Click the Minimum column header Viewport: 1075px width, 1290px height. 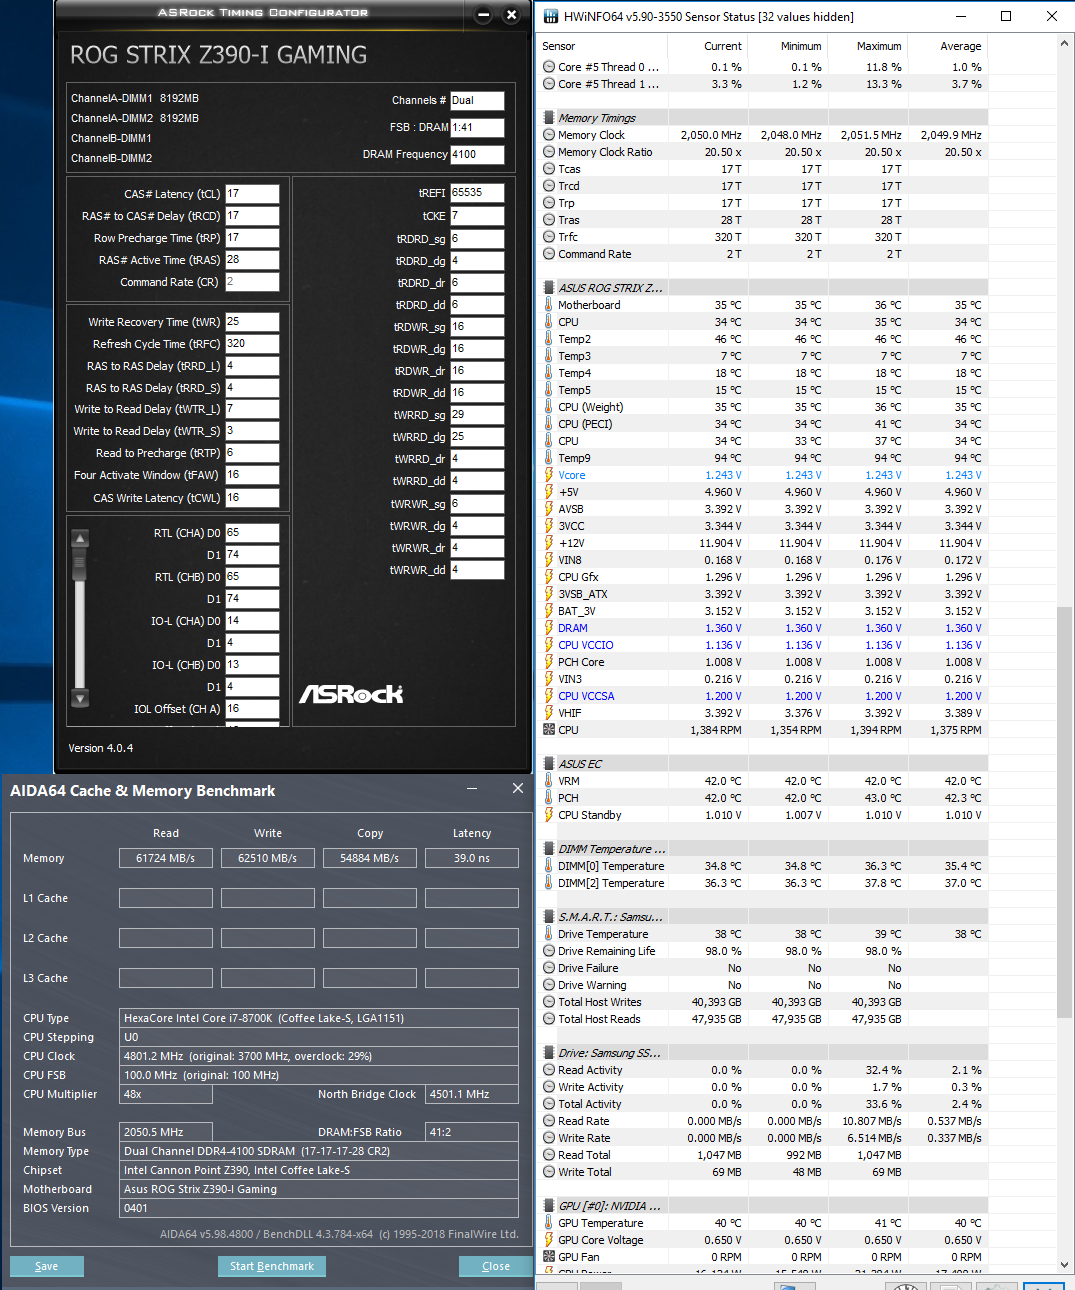(801, 46)
